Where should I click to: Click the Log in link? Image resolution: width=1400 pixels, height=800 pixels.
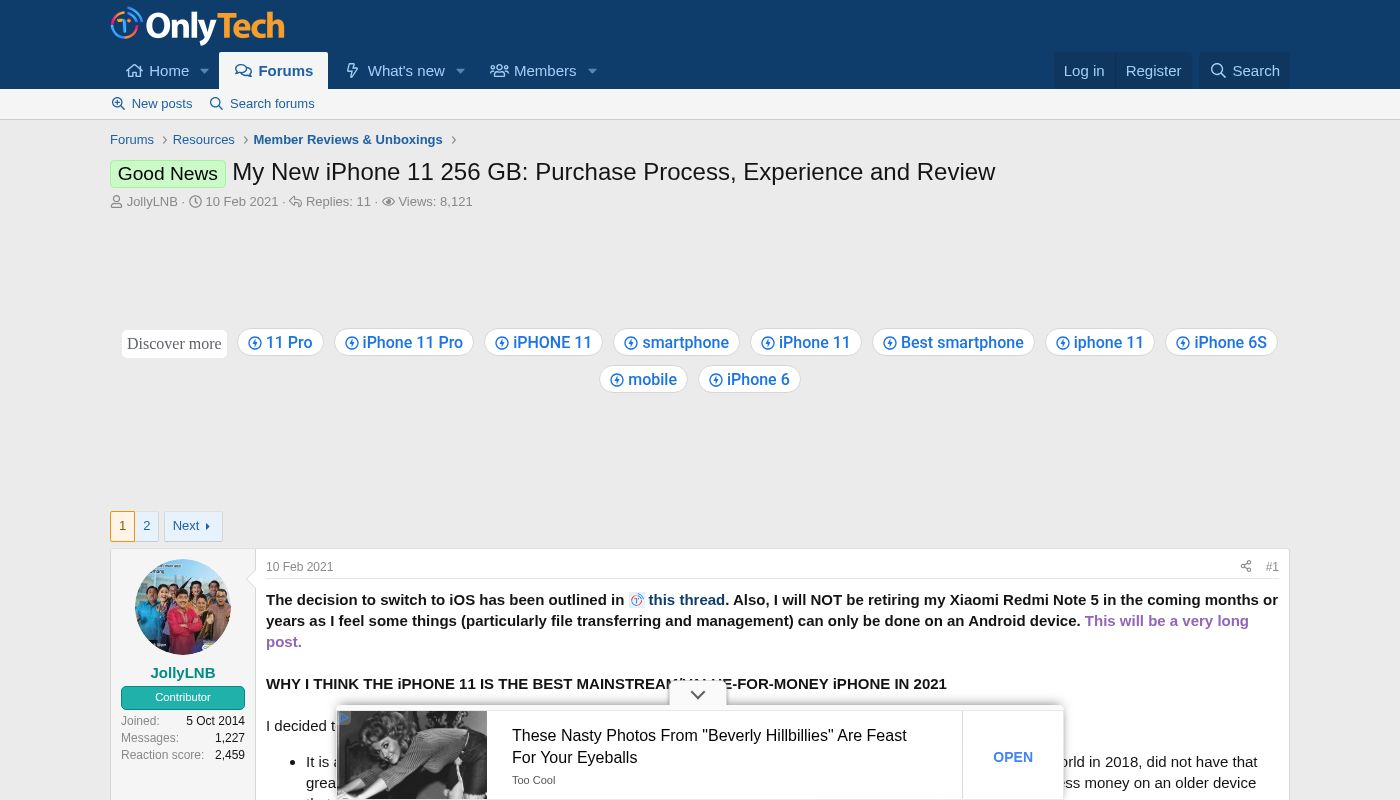click(x=1083, y=71)
